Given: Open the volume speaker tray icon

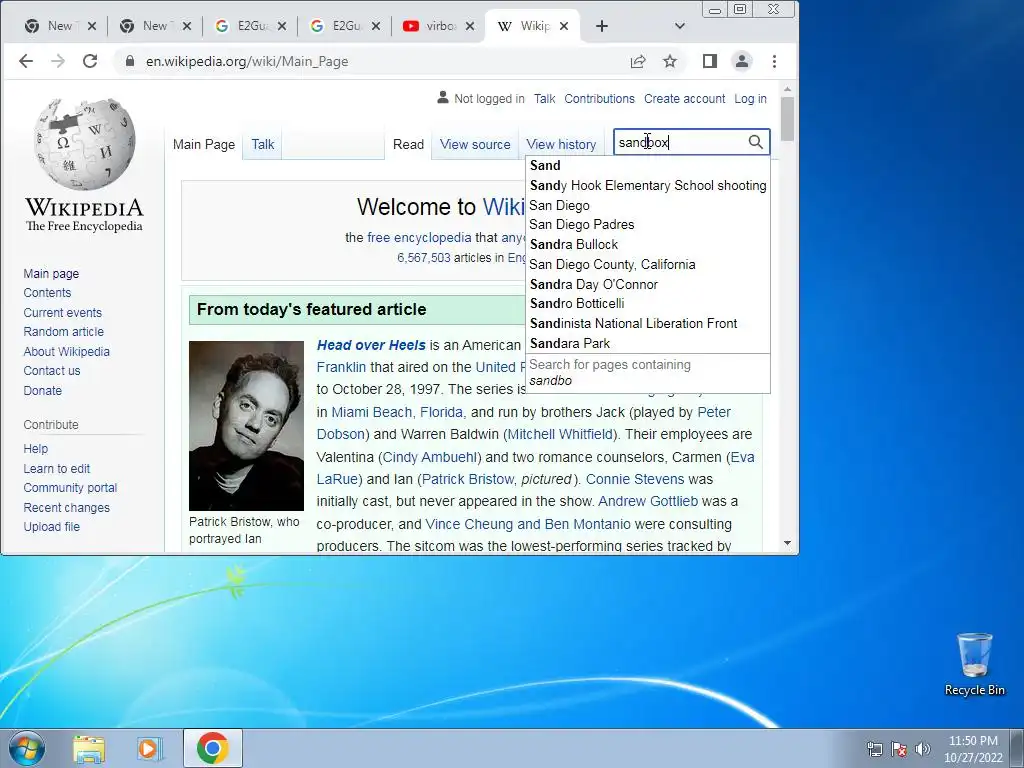Looking at the screenshot, I should pyautogui.click(x=922, y=749).
